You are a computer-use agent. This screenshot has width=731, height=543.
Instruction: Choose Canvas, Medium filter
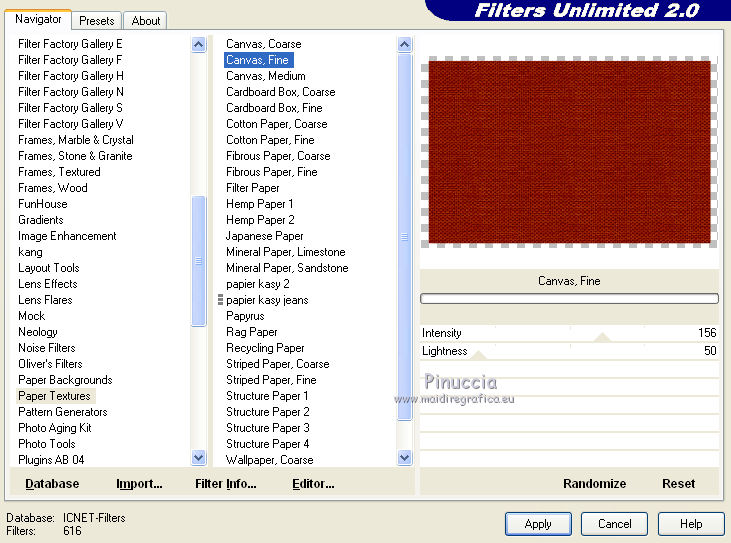pos(266,76)
